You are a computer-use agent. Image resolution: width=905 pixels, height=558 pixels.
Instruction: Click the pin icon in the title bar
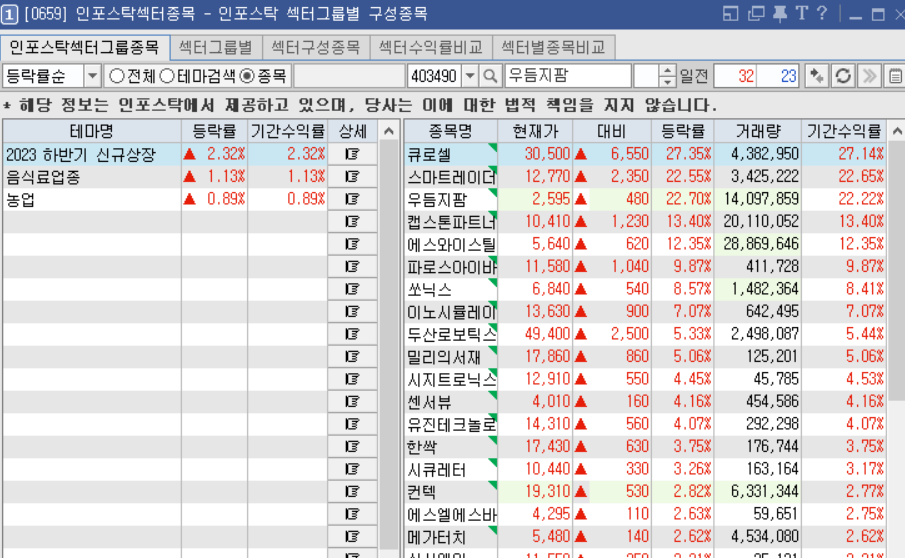(x=780, y=13)
